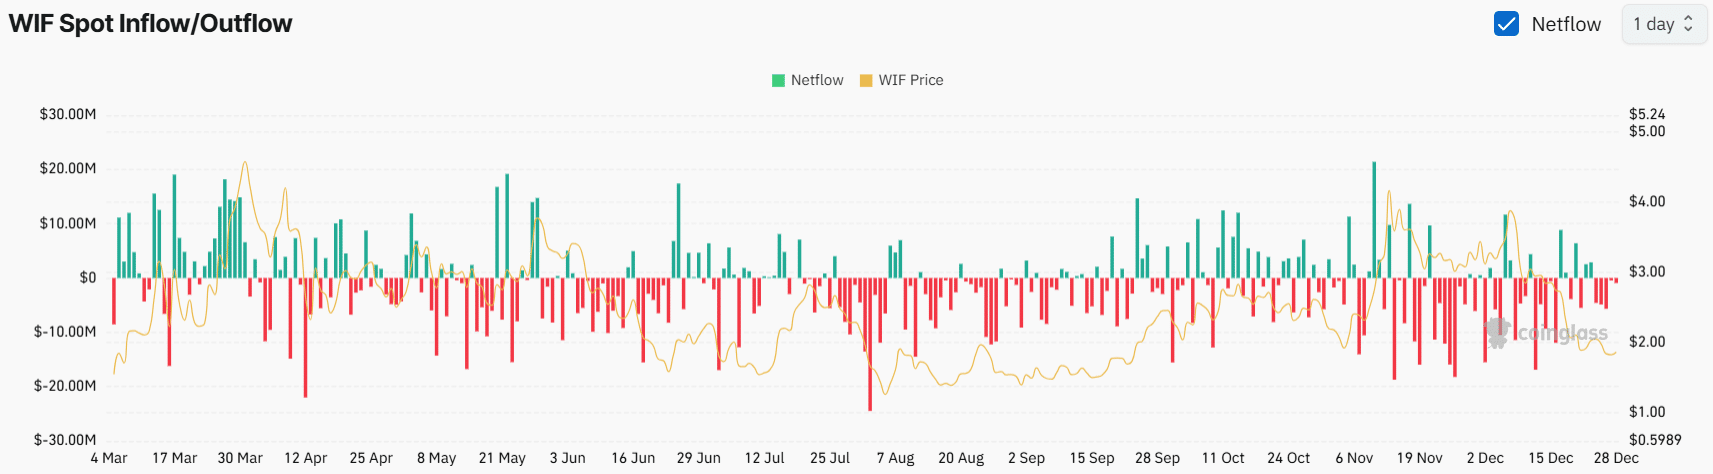The image size is (1713, 474).
Task: Click the WIF Spot Inflow/Outflow title
Action: point(150,24)
